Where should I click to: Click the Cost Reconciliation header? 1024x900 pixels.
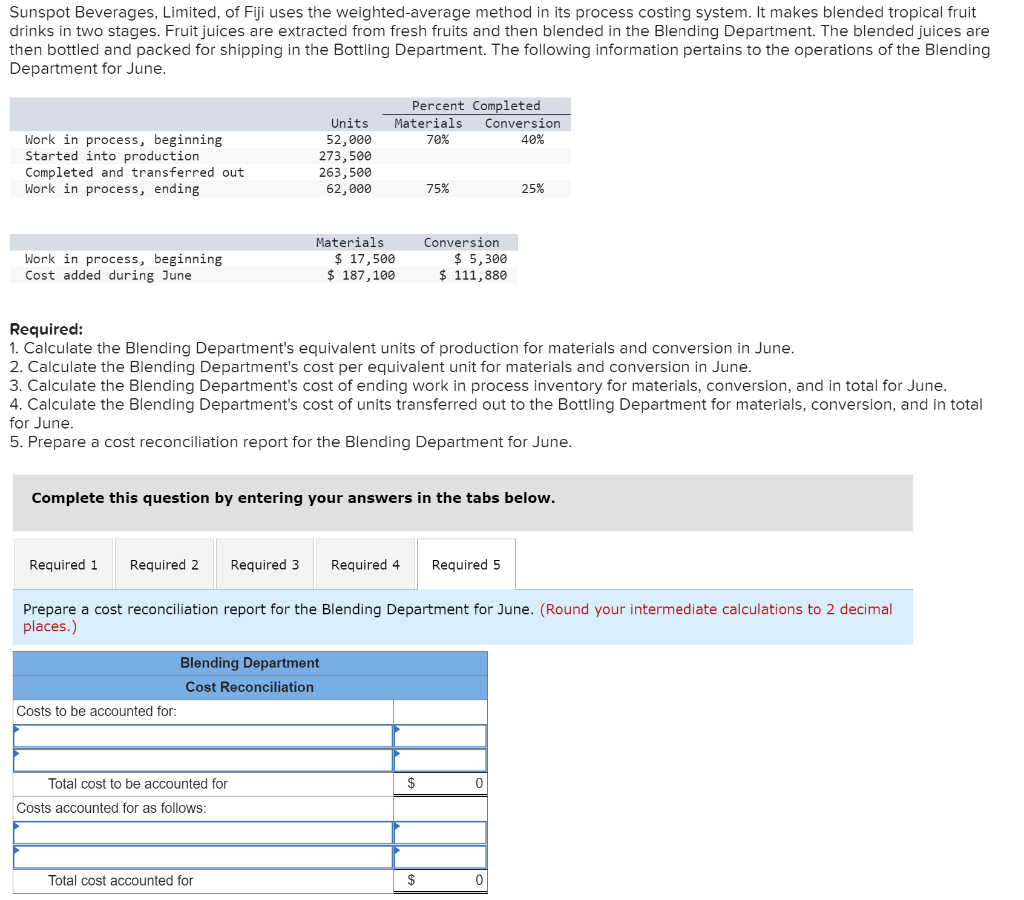pyautogui.click(x=250, y=687)
